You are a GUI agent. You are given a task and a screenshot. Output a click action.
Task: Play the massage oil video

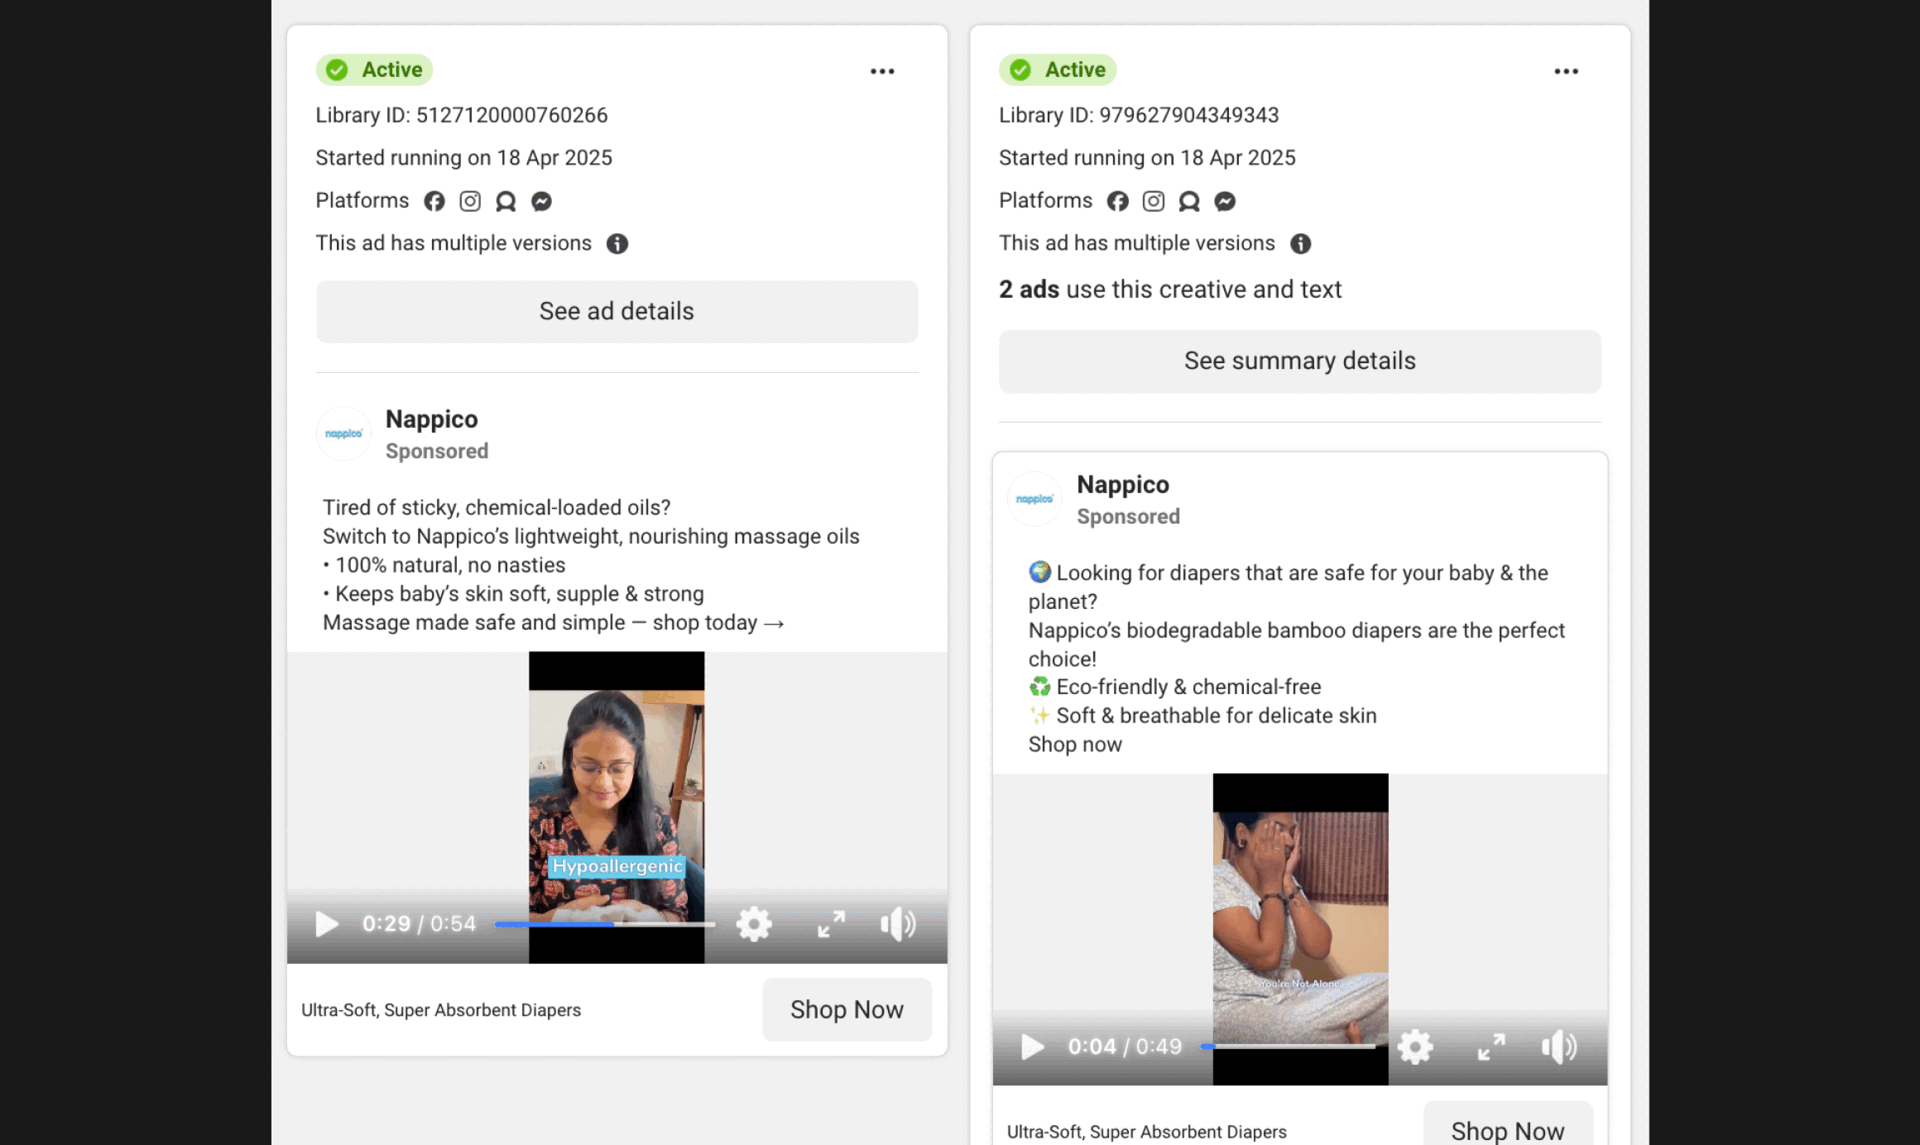pos(326,924)
